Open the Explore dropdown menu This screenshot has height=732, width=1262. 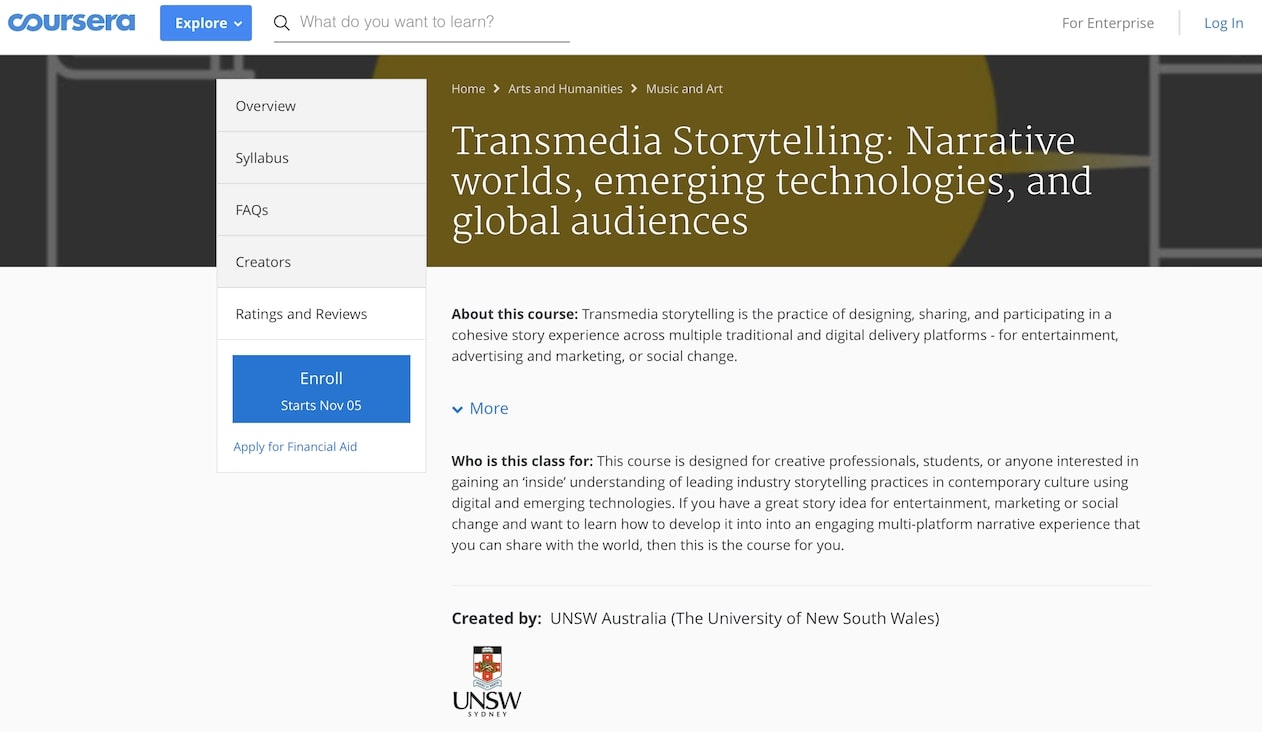click(x=206, y=23)
